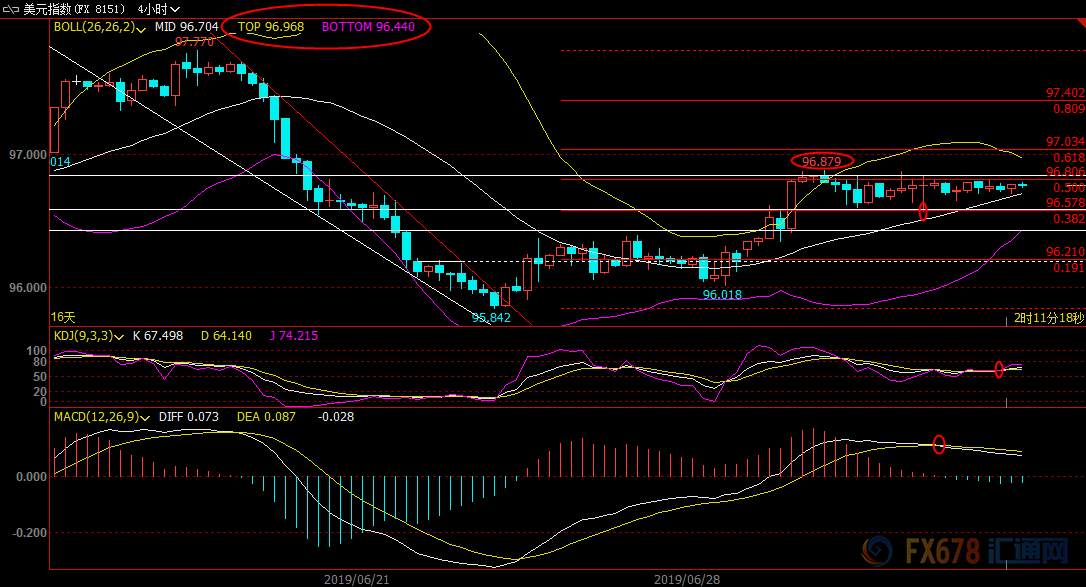Screen dimensions: 1086x587
Task: Click the red circle marker on KDJ line
Action: click(x=999, y=369)
